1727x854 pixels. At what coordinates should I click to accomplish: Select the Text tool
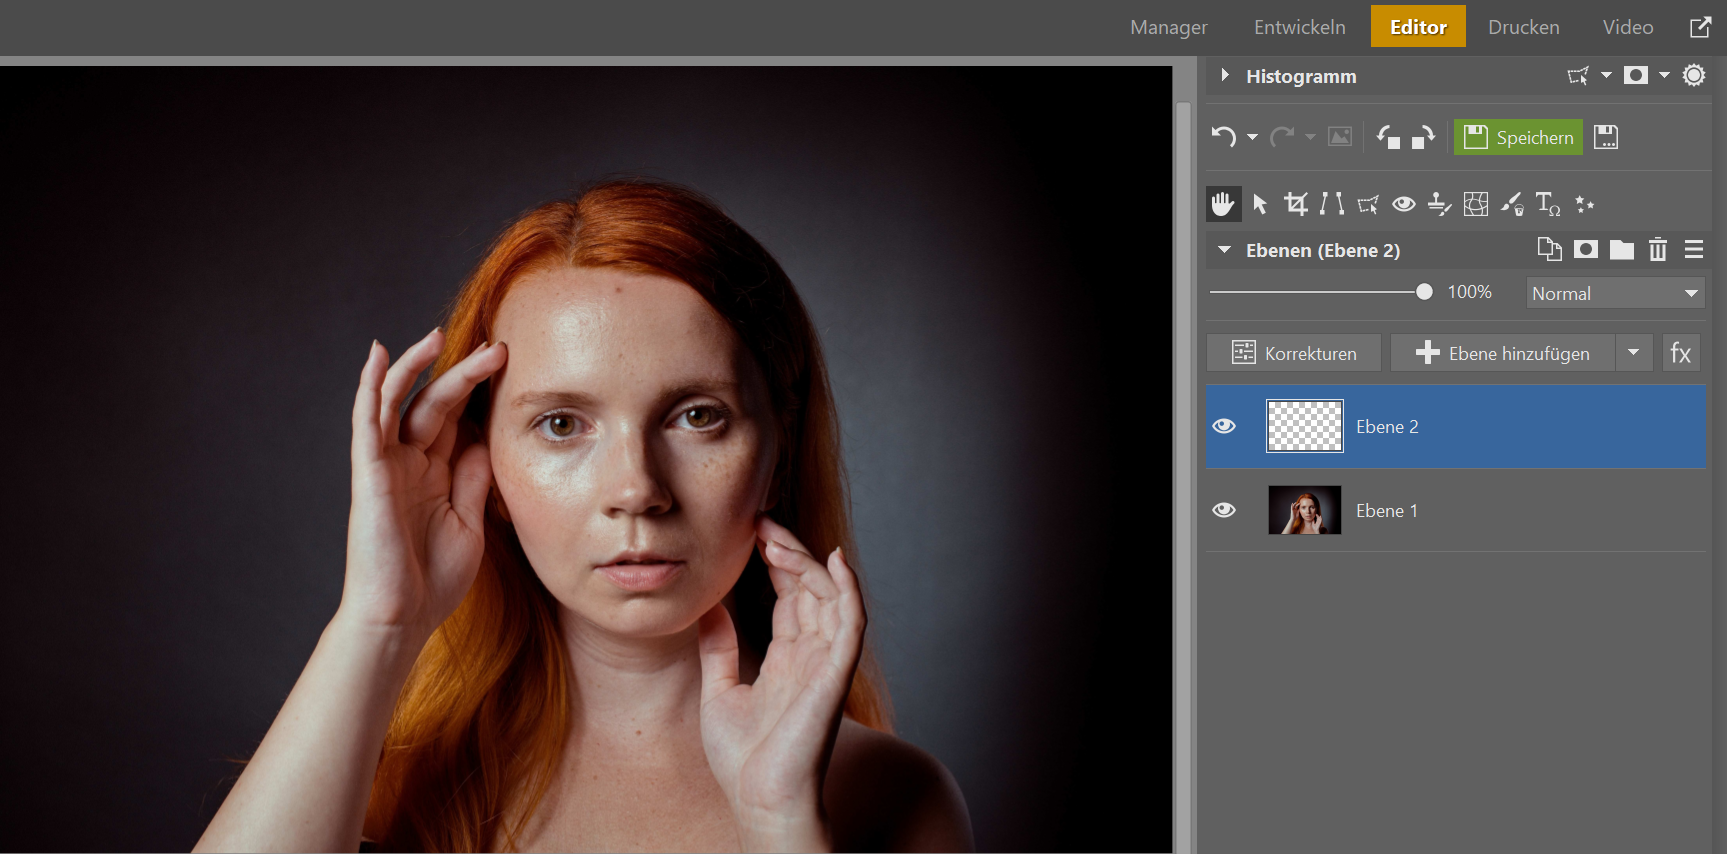coord(1547,204)
